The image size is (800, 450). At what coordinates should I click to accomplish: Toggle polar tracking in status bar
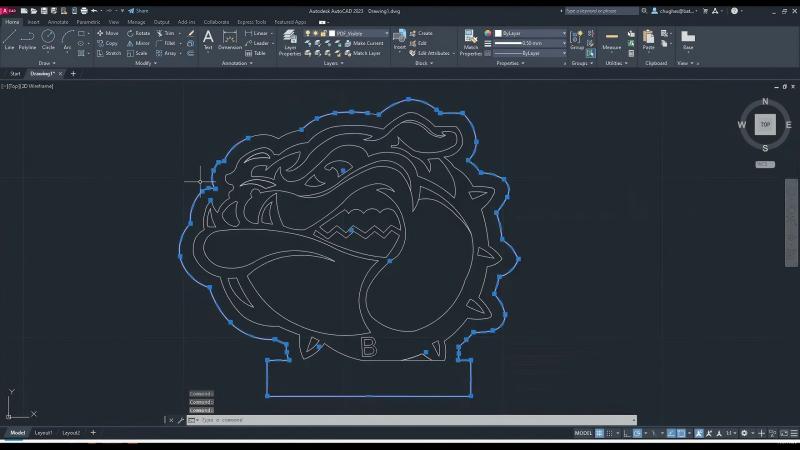coord(637,433)
